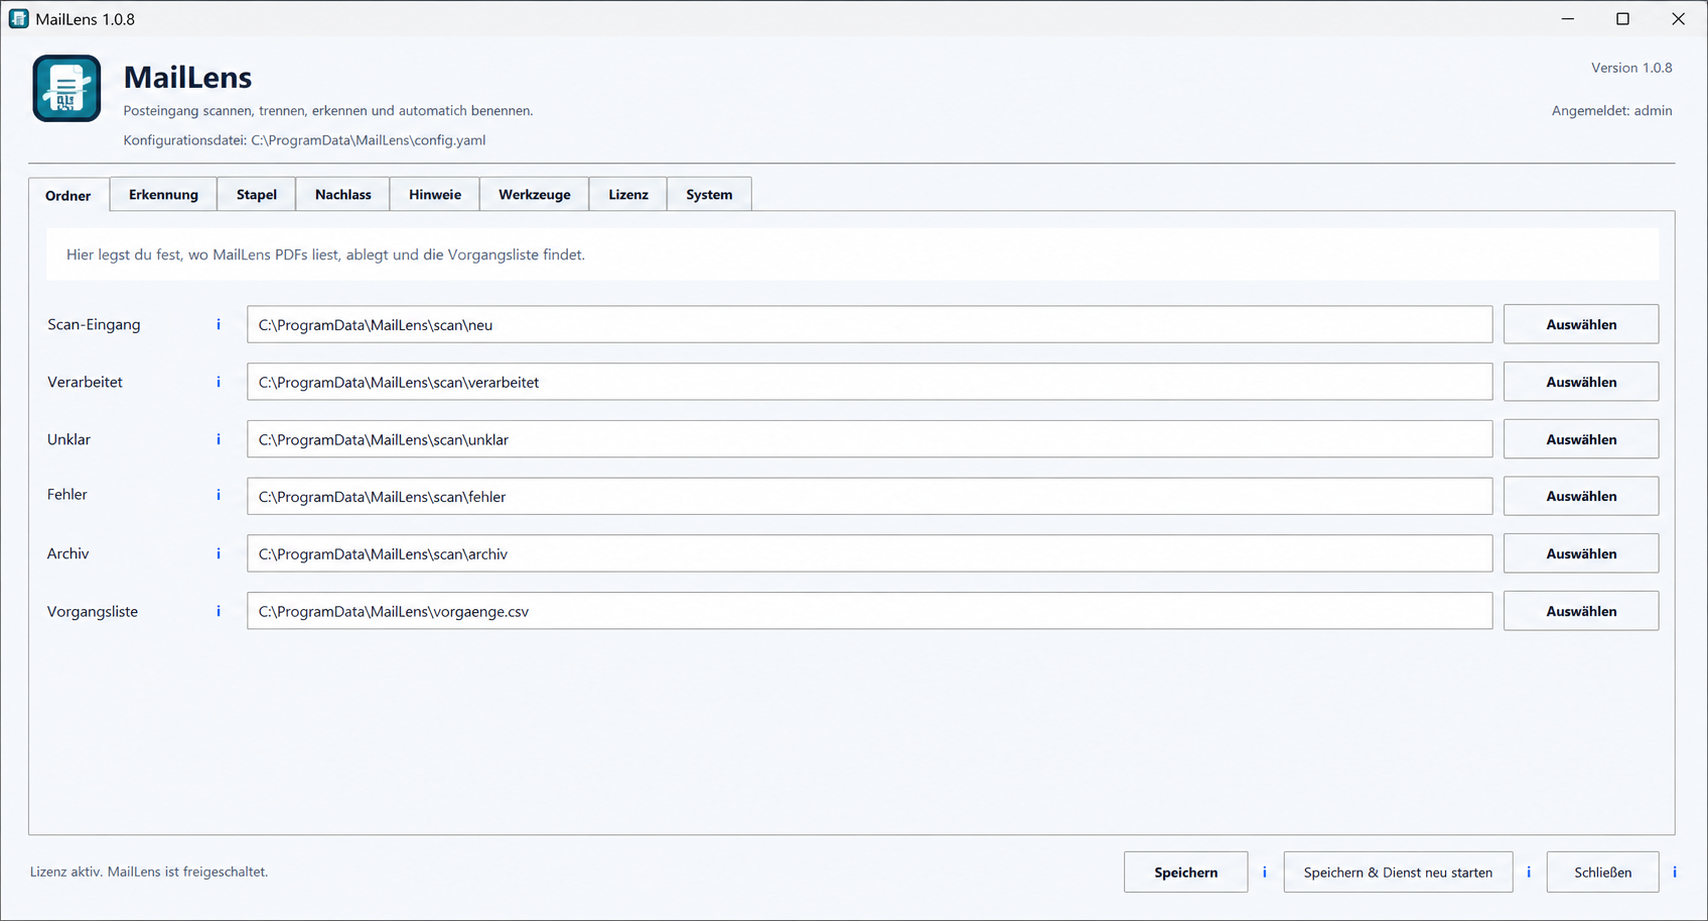Show info for the Speichern button
Screen dimensions: 1708x921
pyautogui.click(x=1264, y=872)
